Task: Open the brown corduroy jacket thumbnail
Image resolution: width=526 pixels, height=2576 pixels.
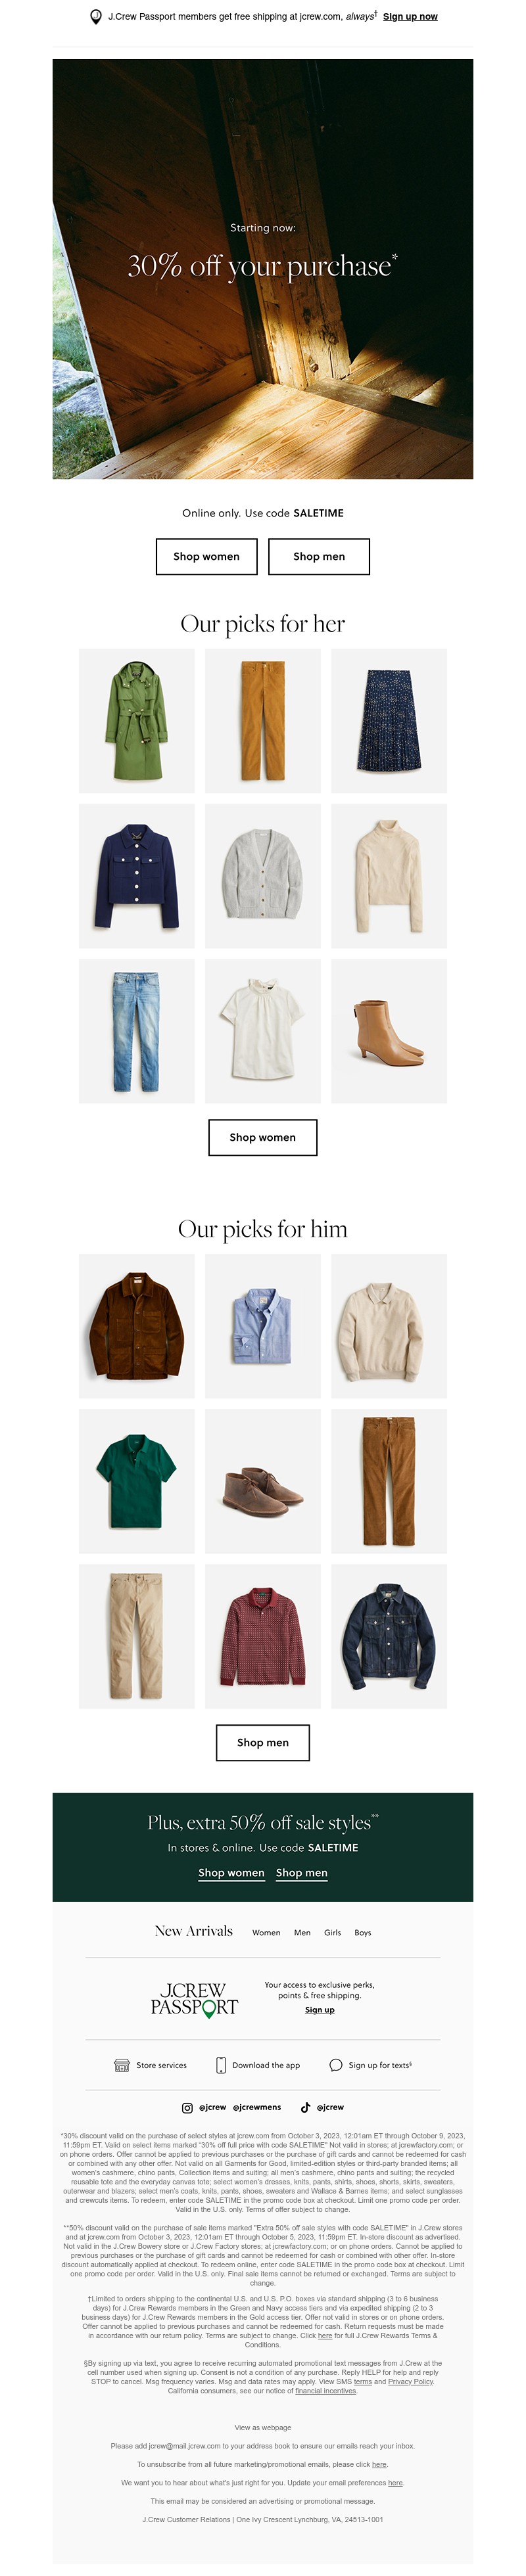Action: (x=137, y=1326)
